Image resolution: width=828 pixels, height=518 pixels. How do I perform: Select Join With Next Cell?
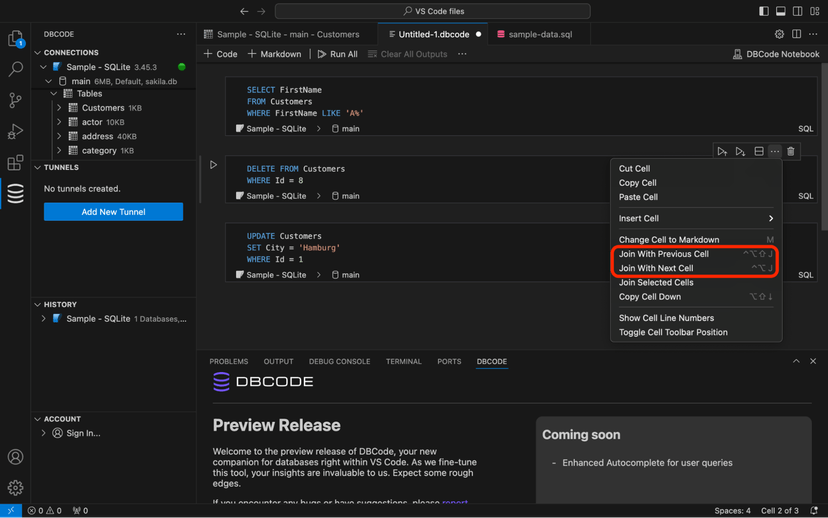(696, 268)
